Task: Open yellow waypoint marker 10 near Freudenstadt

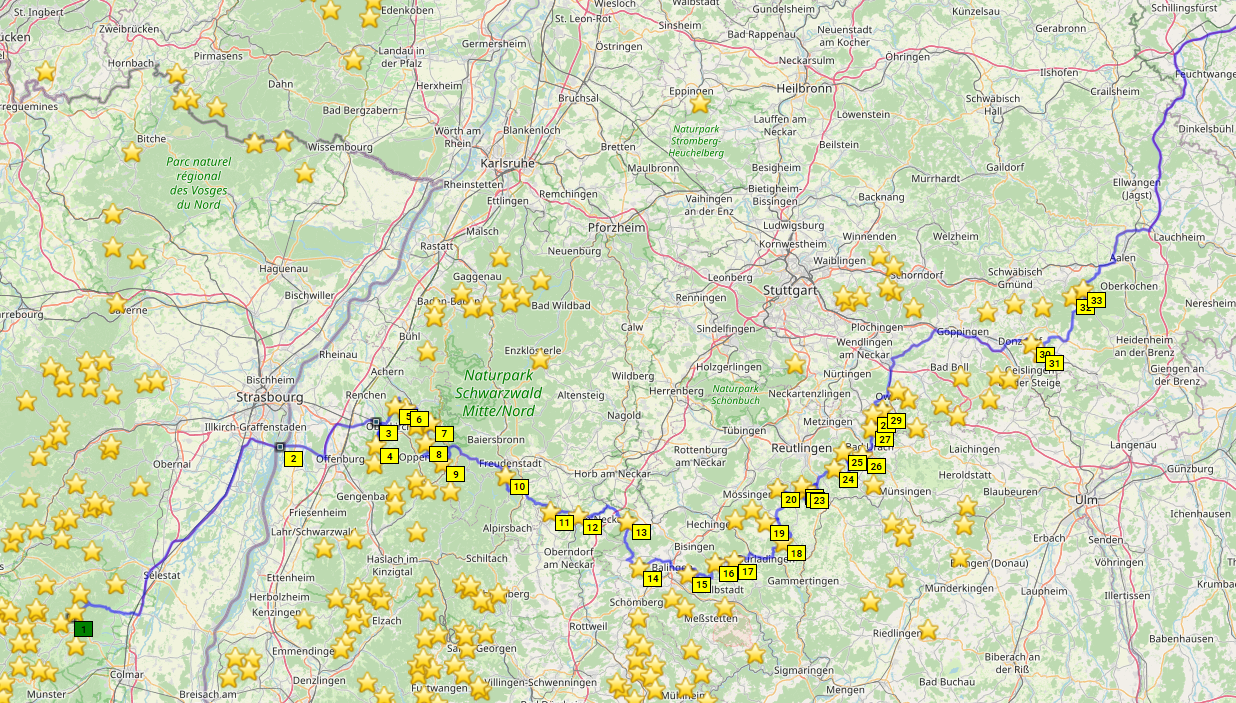Action: click(519, 487)
